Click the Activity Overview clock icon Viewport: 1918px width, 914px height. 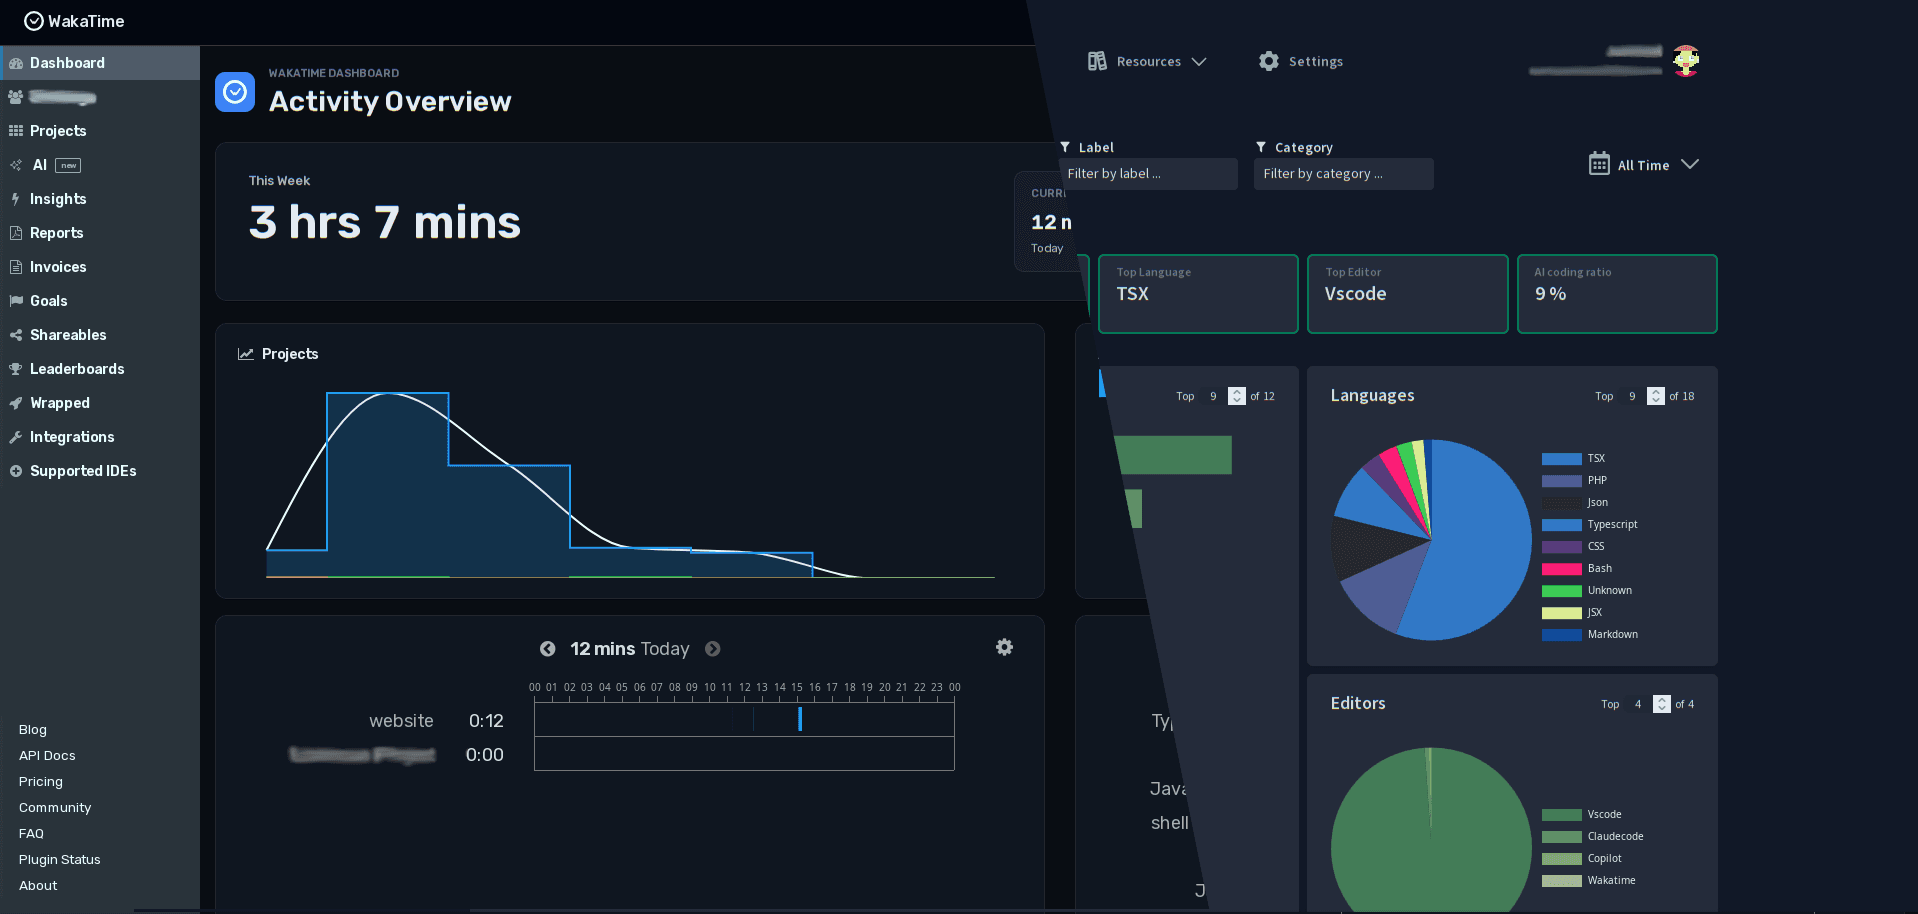pyautogui.click(x=235, y=92)
